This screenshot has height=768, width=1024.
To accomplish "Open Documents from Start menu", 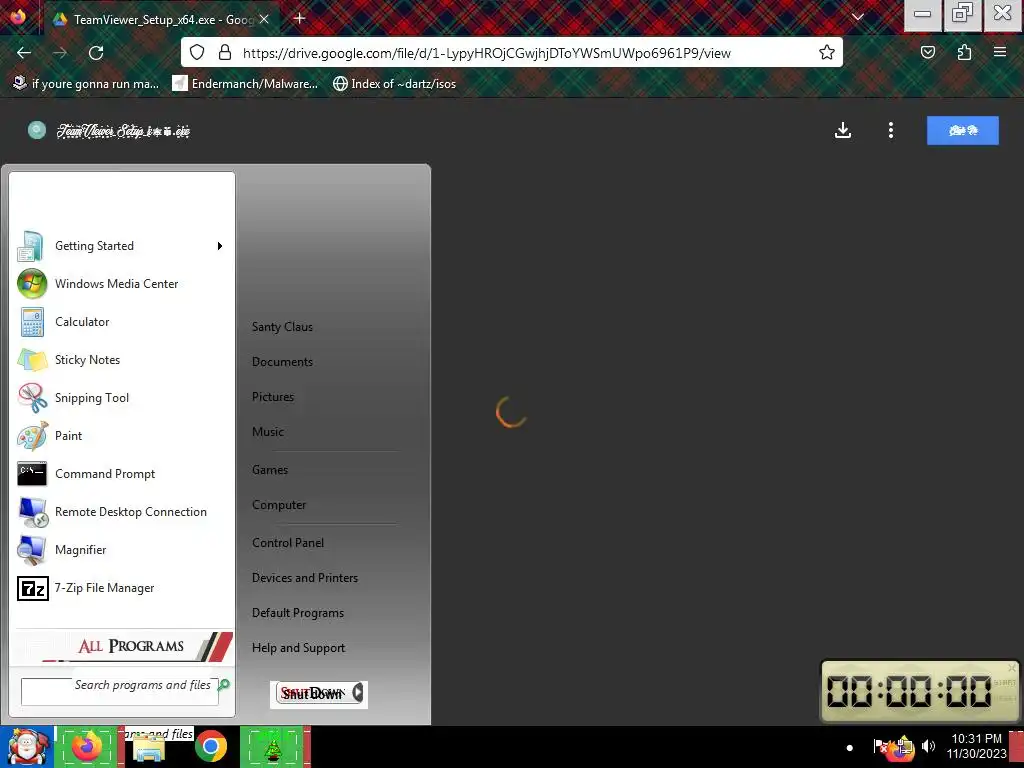I will coord(282,362).
